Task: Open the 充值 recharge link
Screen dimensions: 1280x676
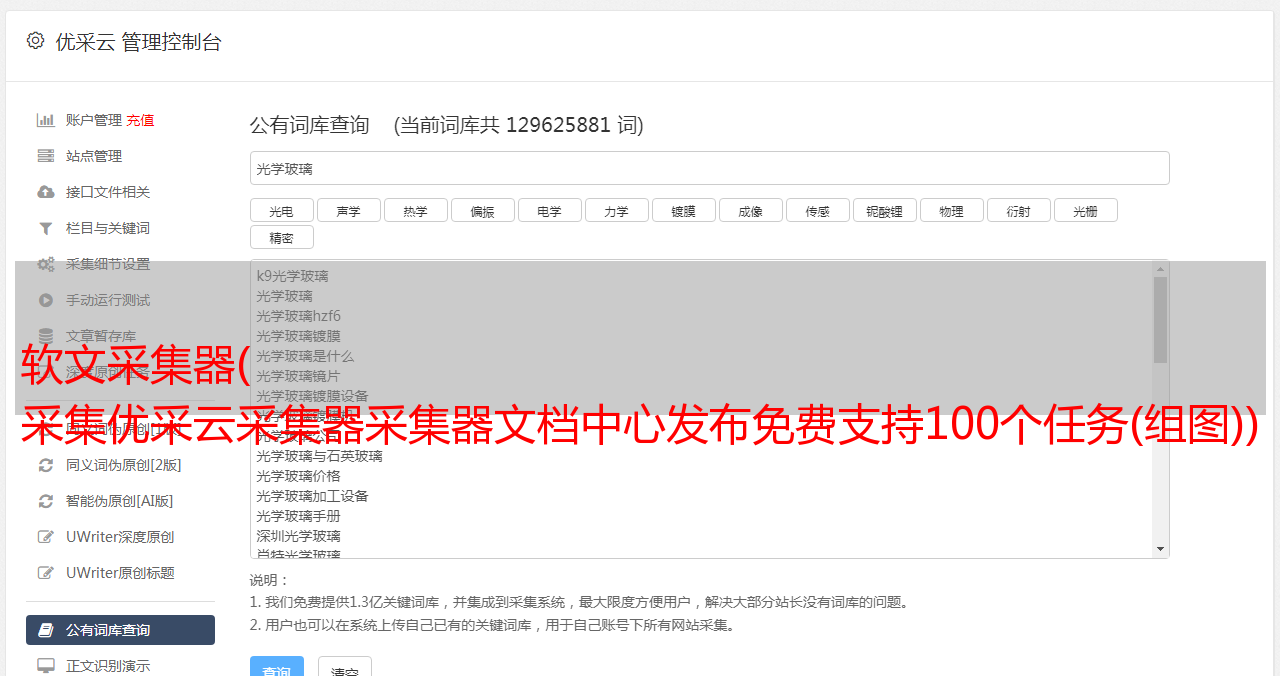Action: [x=140, y=120]
